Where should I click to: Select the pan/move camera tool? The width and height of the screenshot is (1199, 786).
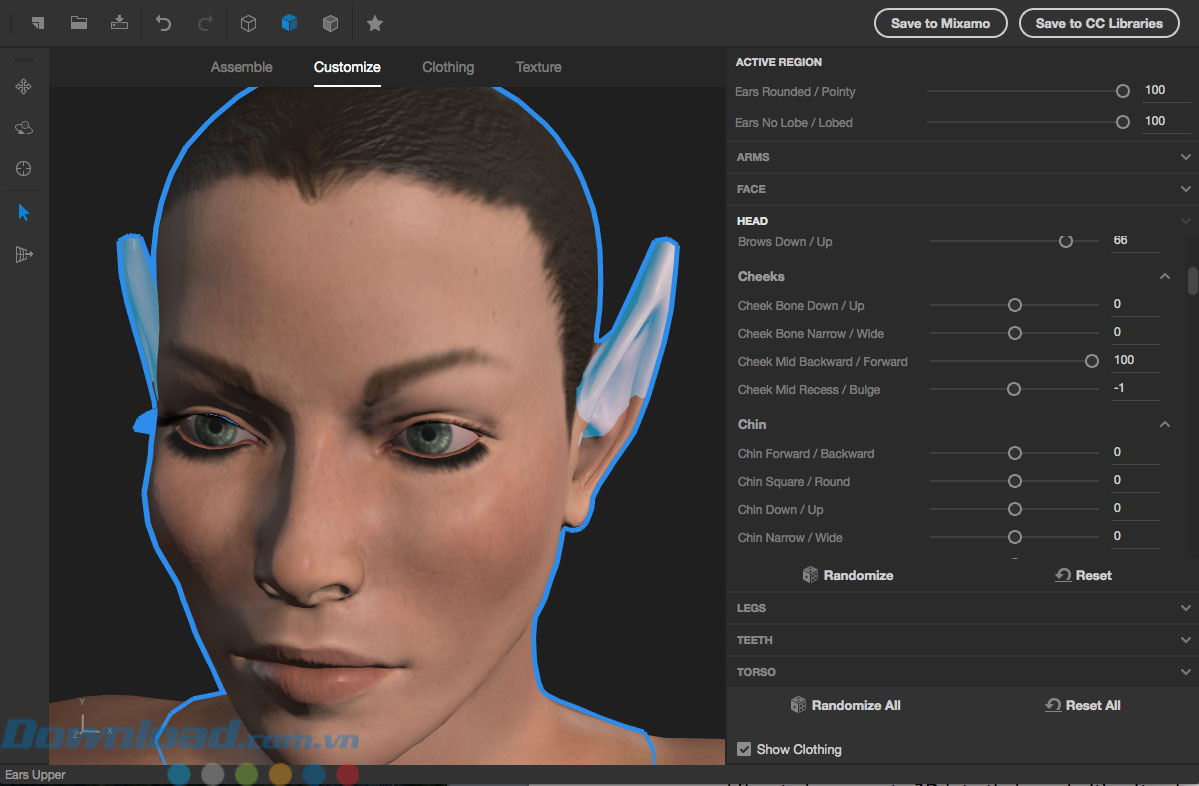[24, 87]
